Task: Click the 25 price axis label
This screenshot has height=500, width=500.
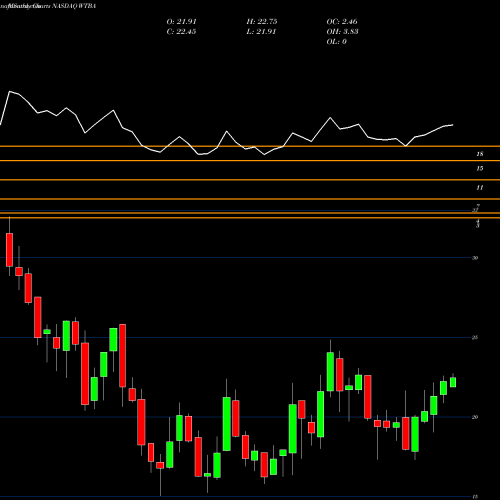Action: coord(475,337)
